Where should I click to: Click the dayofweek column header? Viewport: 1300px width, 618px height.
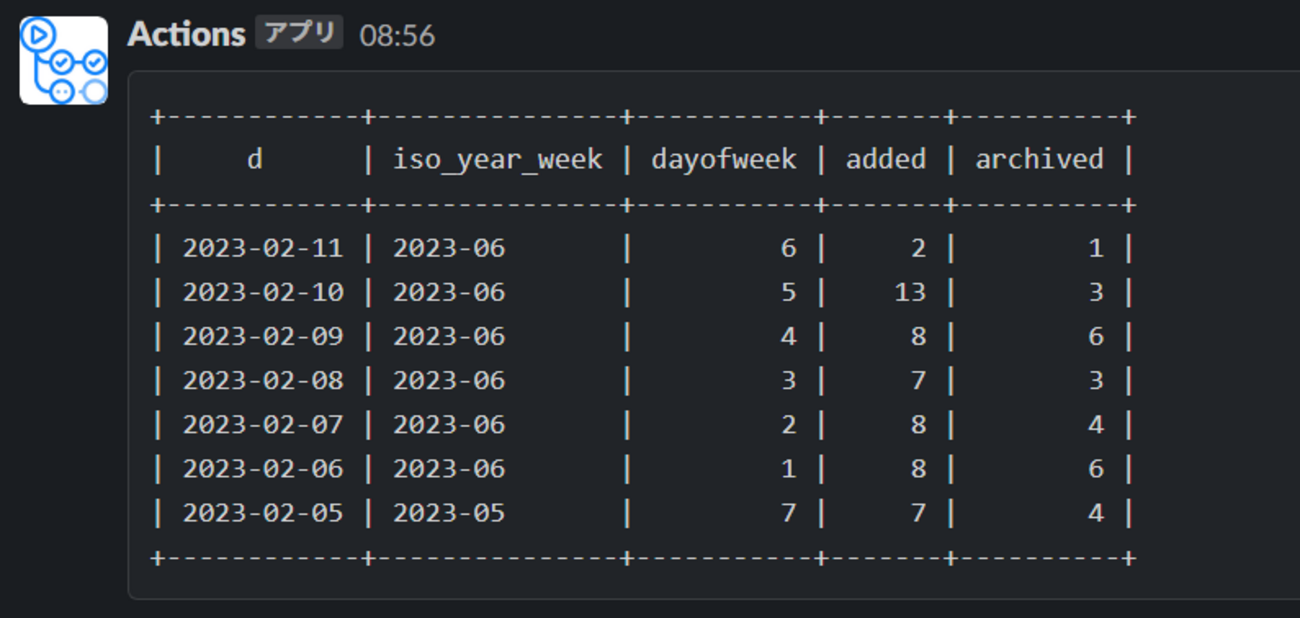(724, 159)
